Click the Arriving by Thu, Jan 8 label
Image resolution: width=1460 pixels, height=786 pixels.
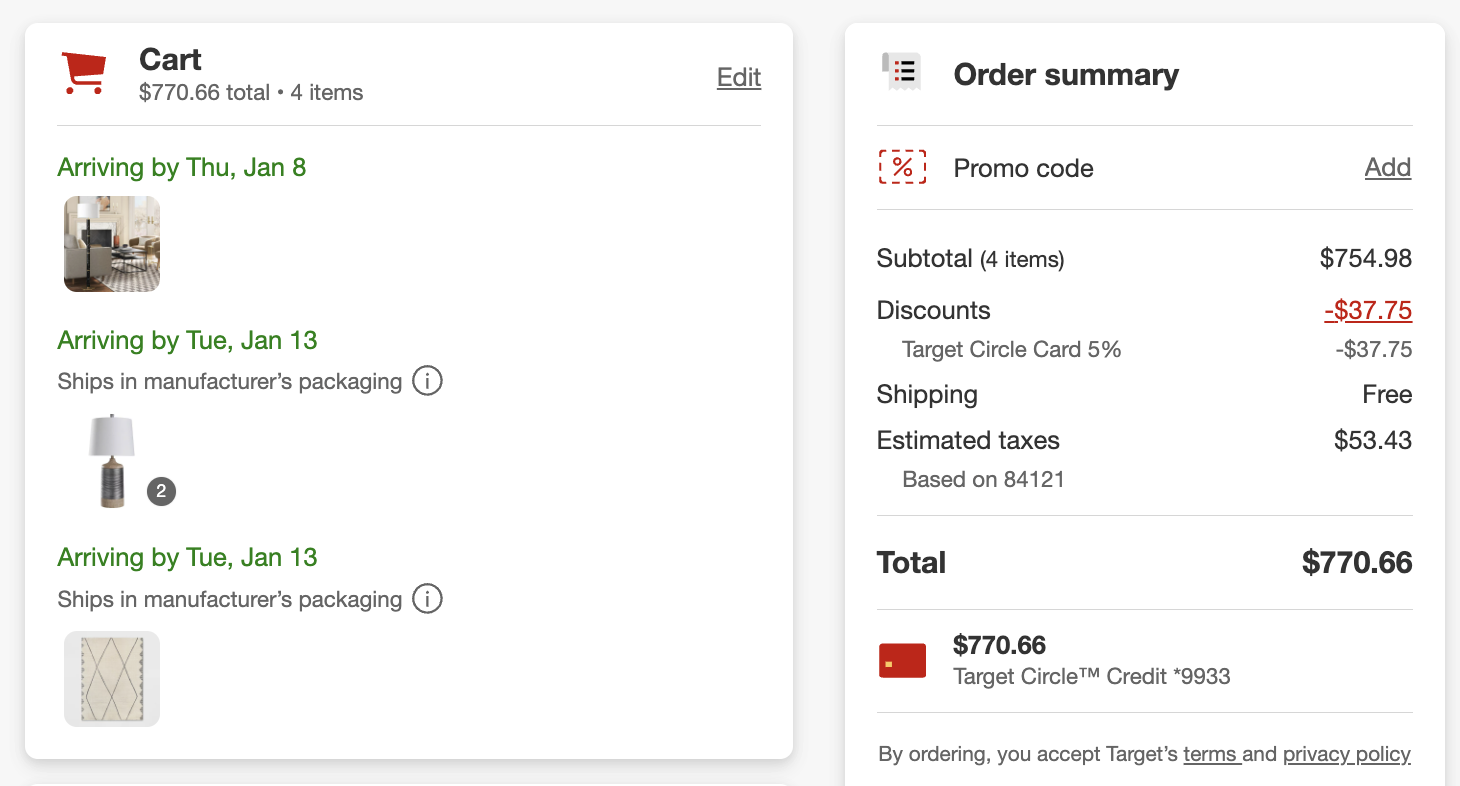pyautogui.click(x=182, y=167)
